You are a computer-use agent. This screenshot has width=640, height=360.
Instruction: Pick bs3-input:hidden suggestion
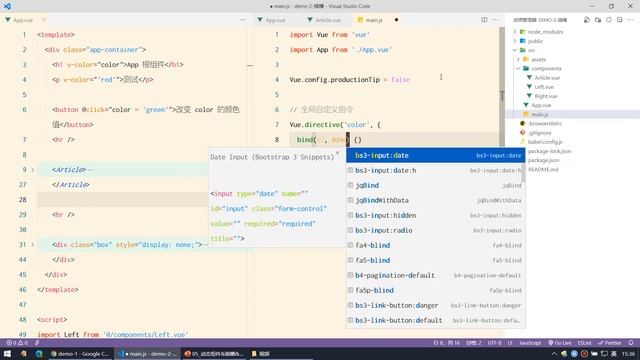tap(436, 215)
